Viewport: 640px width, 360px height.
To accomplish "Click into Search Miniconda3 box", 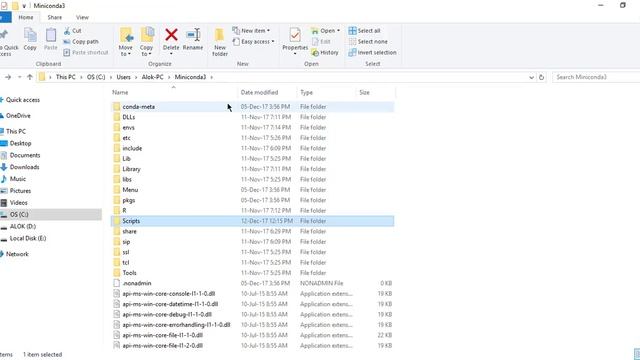I will pos(596,77).
